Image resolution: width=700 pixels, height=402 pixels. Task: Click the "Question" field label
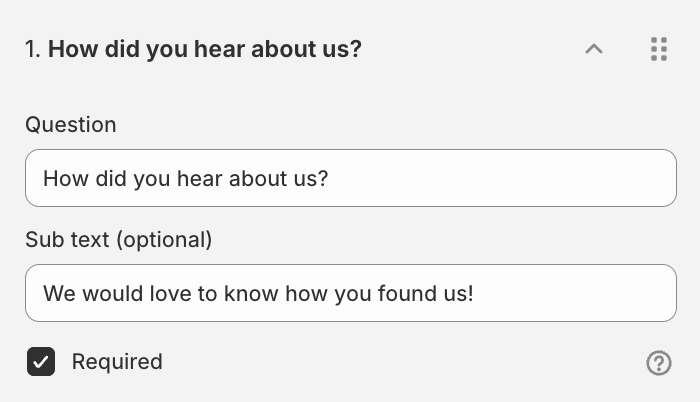click(71, 125)
